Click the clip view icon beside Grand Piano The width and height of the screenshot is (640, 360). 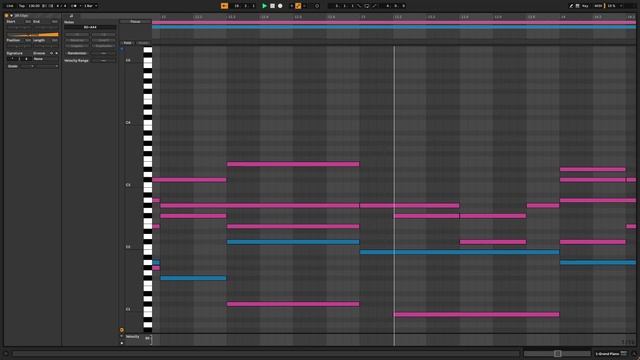[624, 353]
